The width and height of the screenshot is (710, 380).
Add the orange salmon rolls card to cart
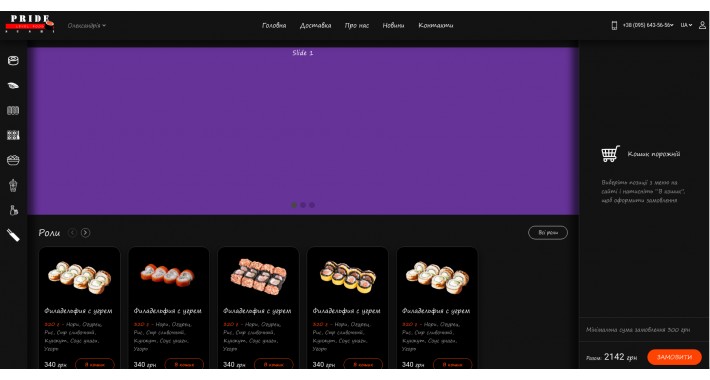184,364
